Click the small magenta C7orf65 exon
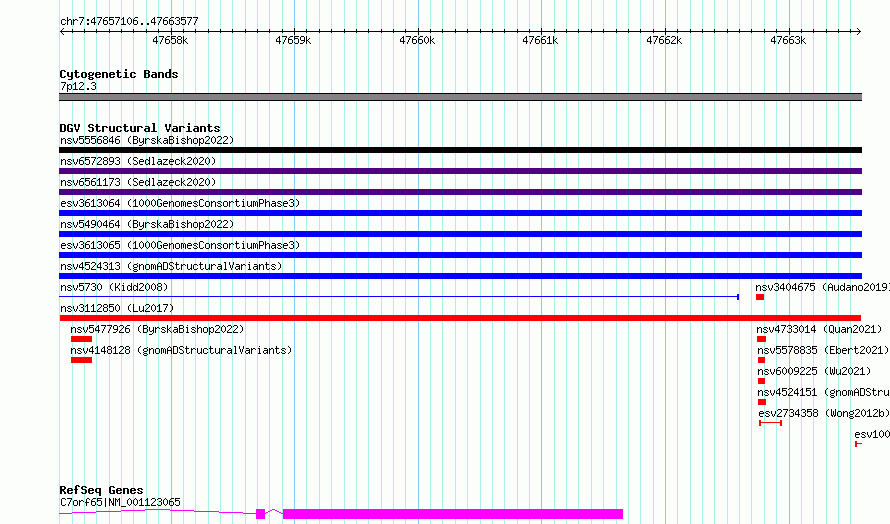Image resolution: width=890 pixels, height=524 pixels. [261, 514]
